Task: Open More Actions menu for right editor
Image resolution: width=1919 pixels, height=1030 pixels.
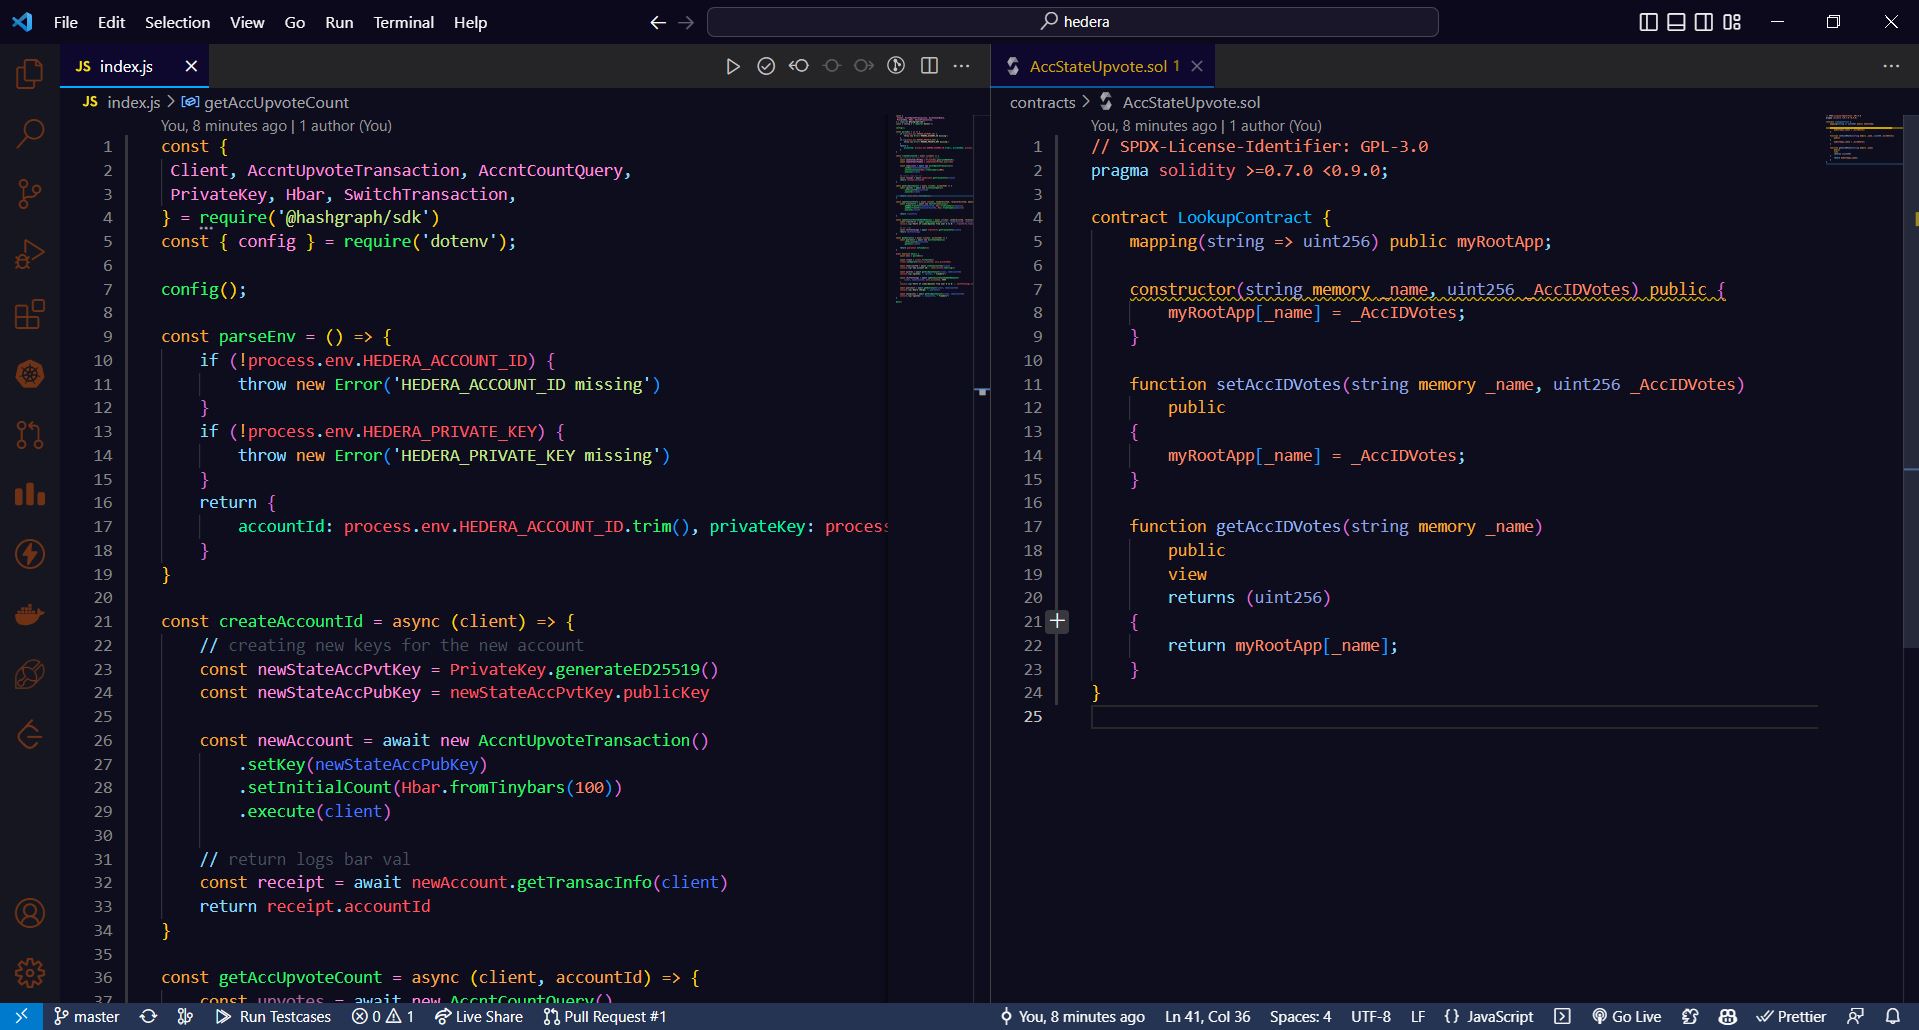Action: click(1891, 66)
